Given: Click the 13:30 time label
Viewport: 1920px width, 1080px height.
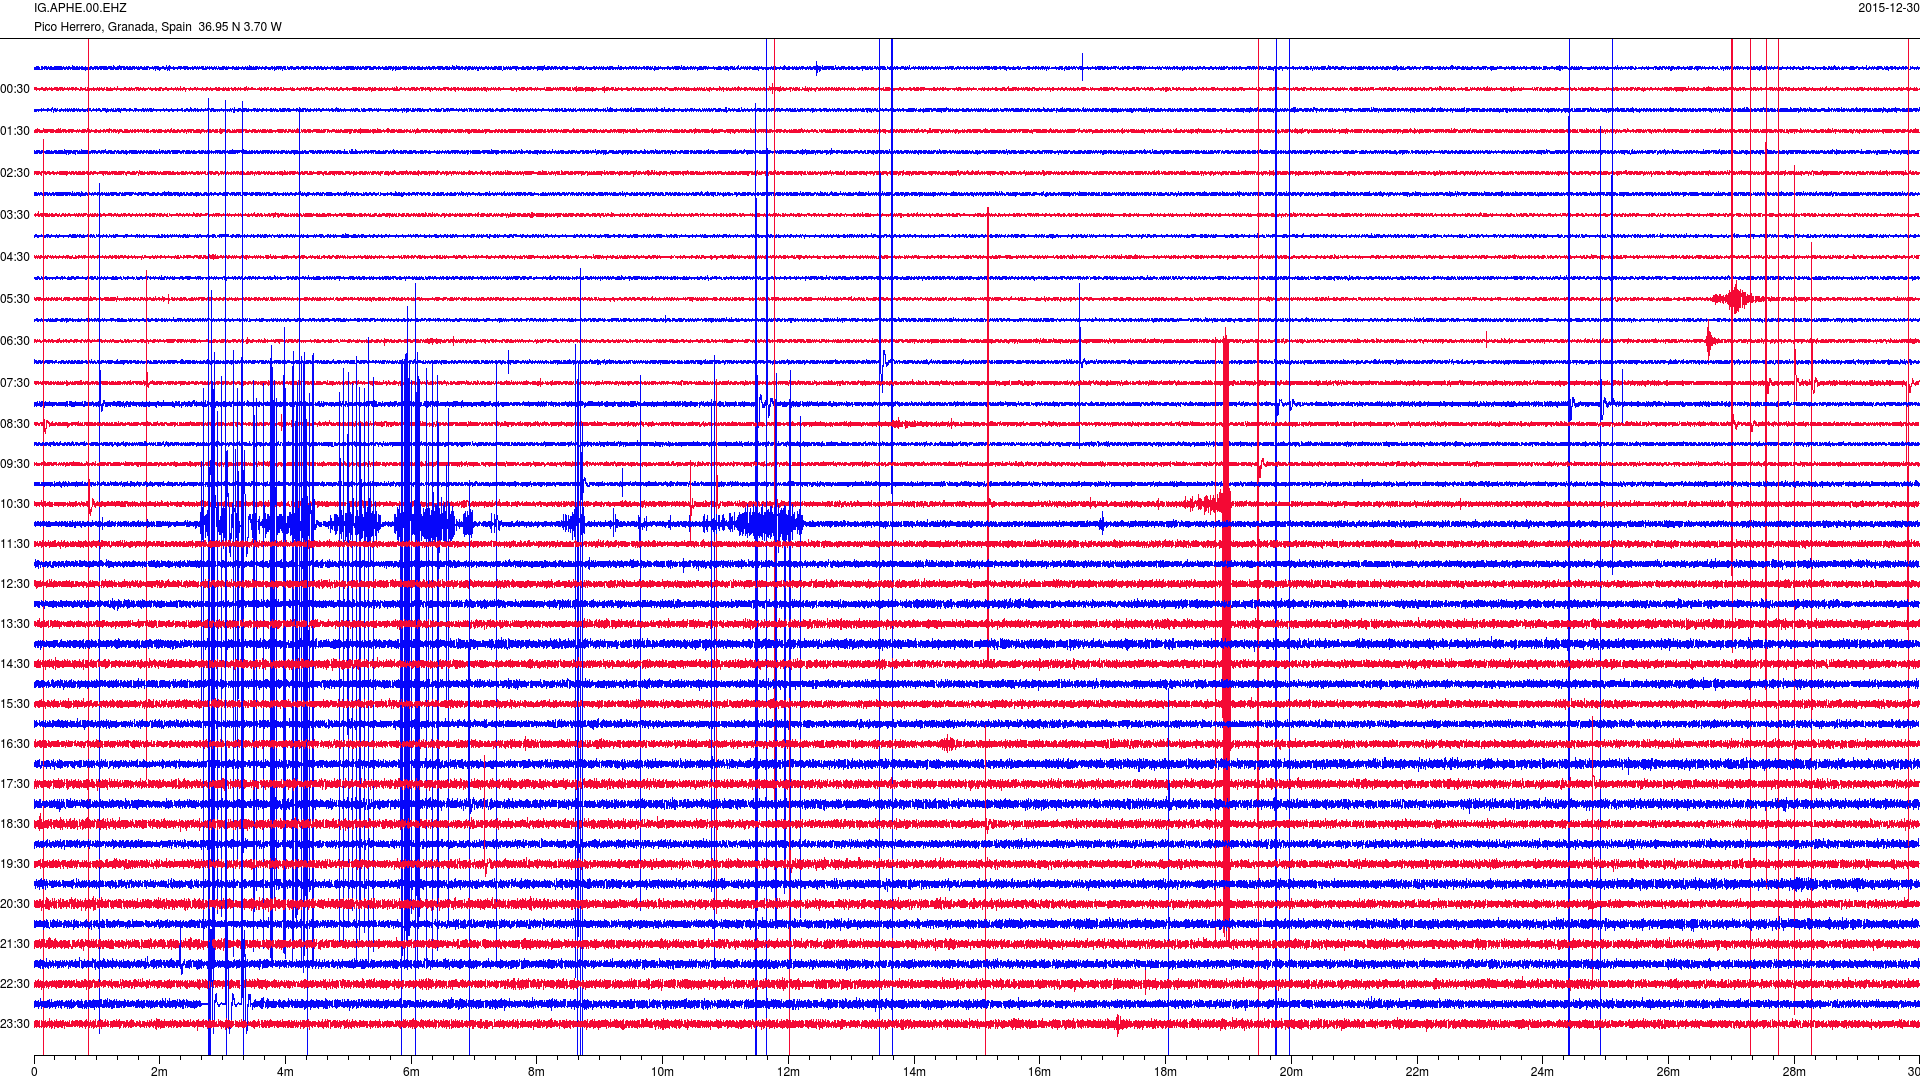Looking at the screenshot, I should tap(15, 624).
